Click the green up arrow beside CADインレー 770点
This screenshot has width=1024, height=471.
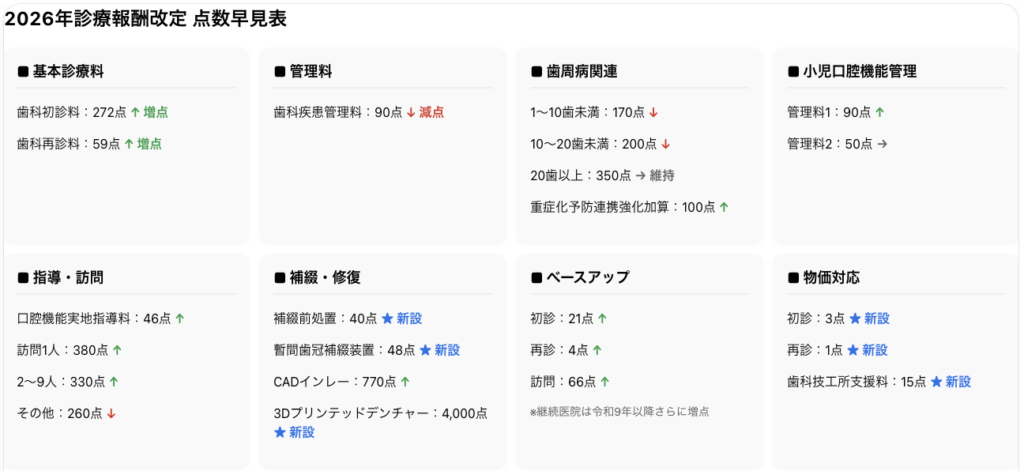tap(405, 382)
